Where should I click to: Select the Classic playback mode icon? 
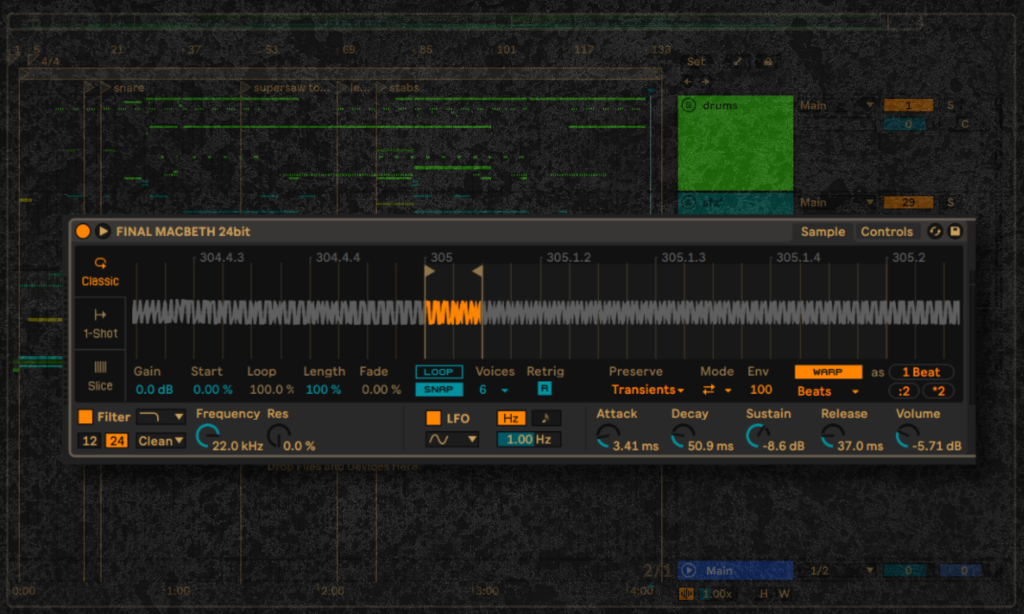point(100,271)
